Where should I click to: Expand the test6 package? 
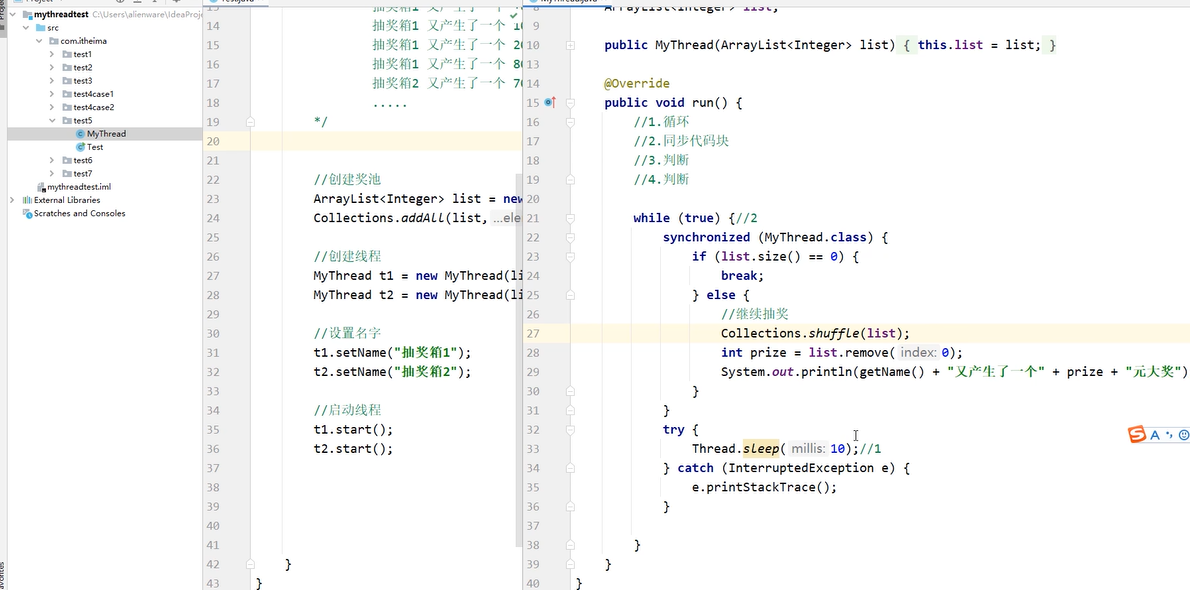coord(51,160)
